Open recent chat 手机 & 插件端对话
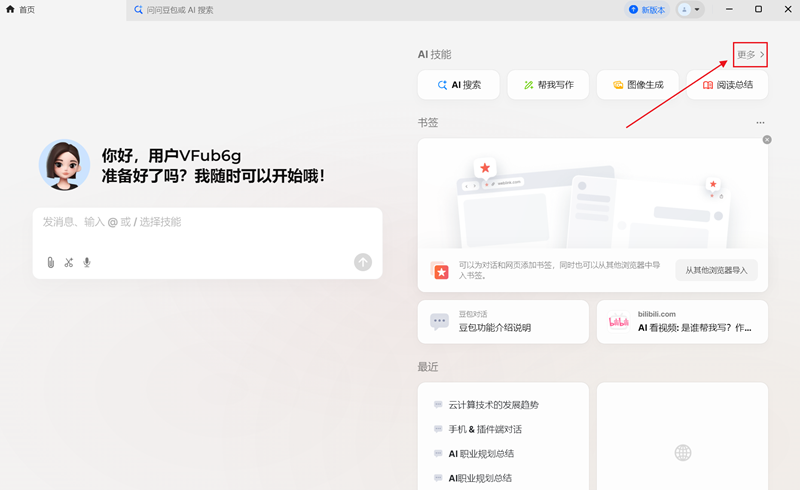This screenshot has width=800, height=490. [485, 429]
